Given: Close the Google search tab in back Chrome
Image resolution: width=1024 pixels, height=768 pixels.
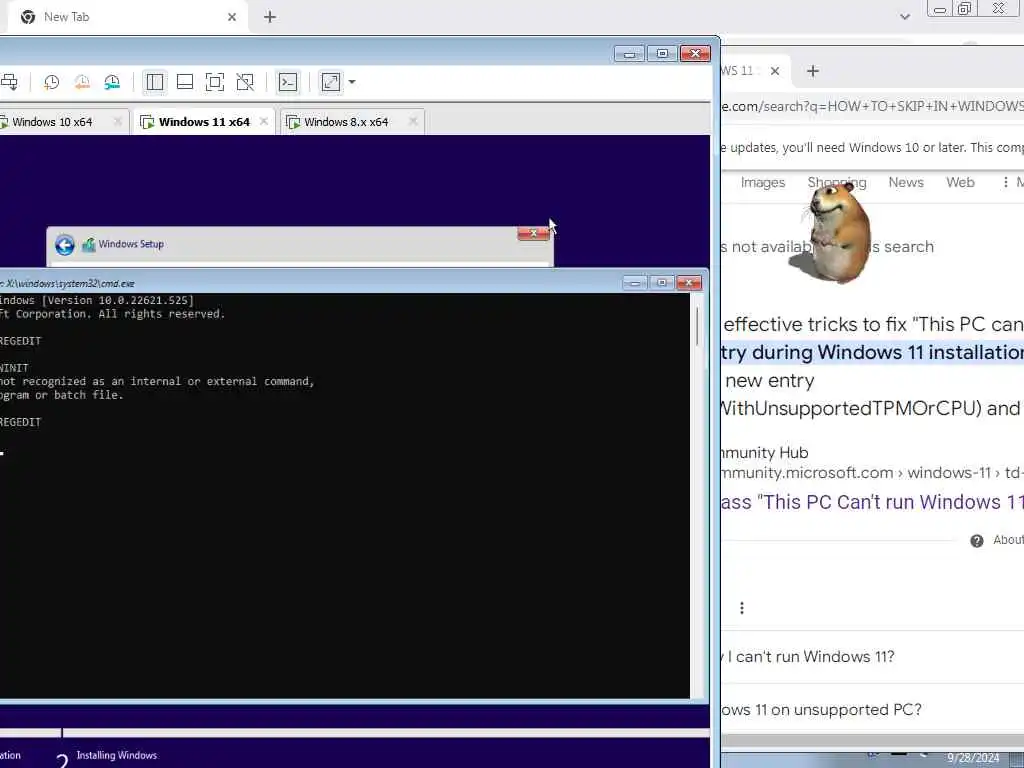Looking at the screenshot, I should pyautogui.click(x=775, y=71).
